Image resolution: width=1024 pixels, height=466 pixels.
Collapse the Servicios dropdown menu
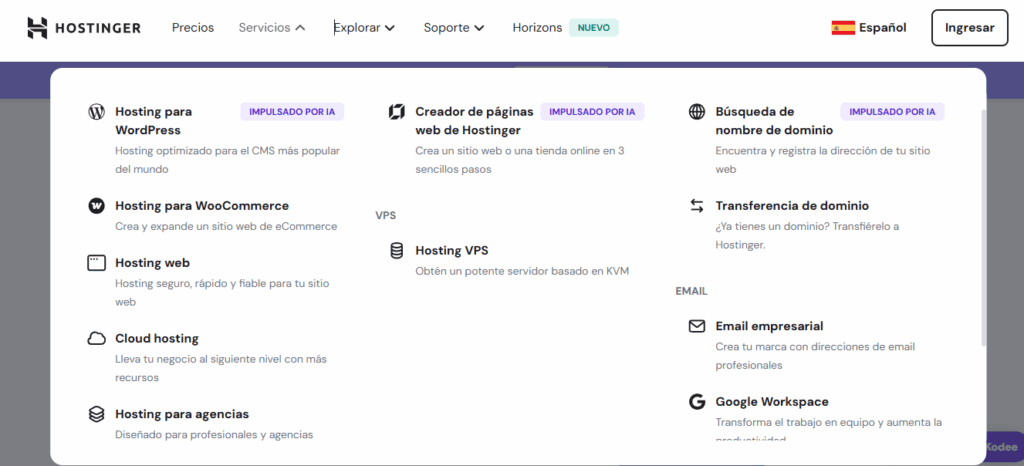pyautogui.click(x=272, y=28)
